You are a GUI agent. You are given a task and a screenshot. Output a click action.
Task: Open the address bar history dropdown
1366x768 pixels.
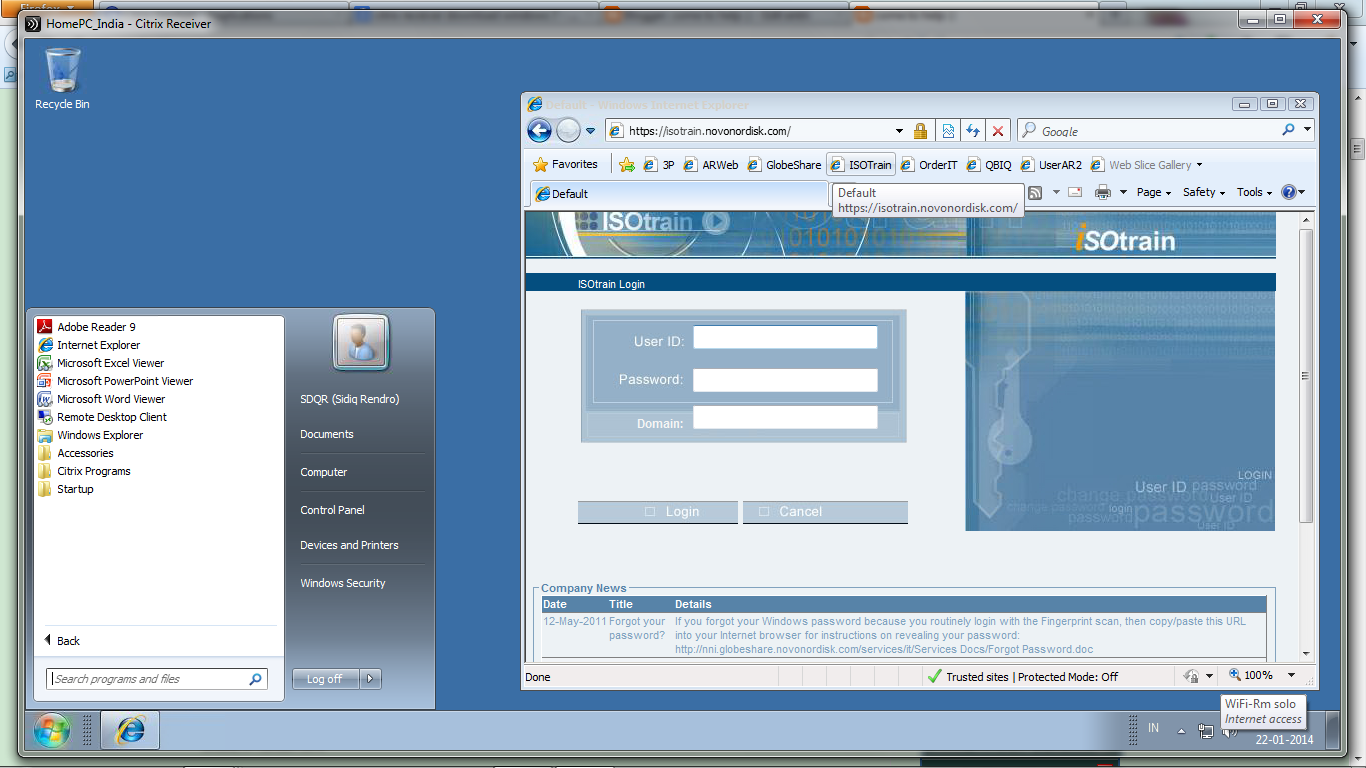pos(898,130)
